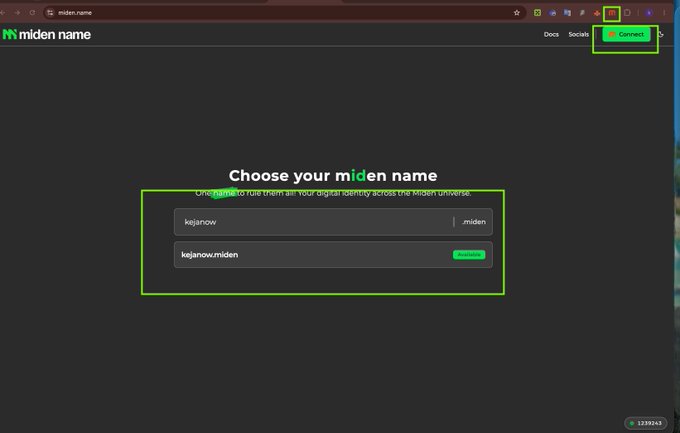This screenshot has width=680, height=433.
Task: Open the Socials menu
Action: click(x=579, y=34)
